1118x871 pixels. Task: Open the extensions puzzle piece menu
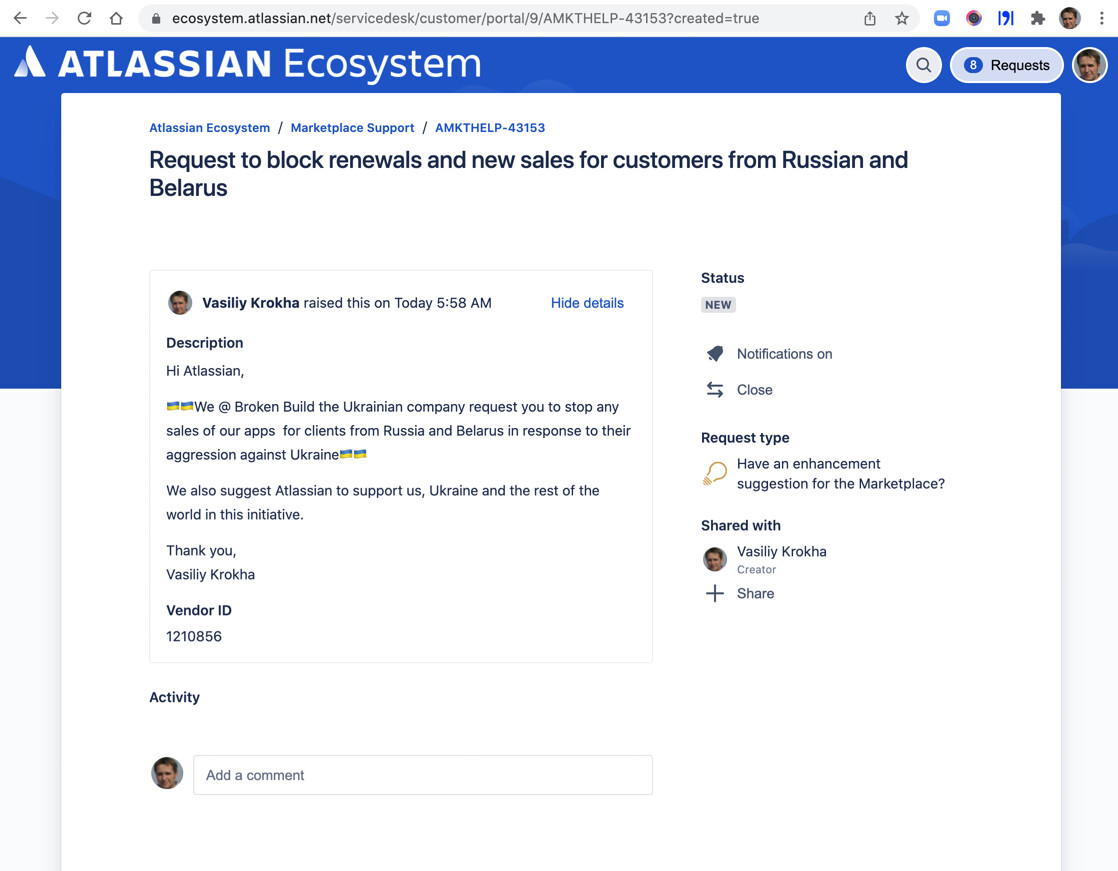click(x=1037, y=19)
